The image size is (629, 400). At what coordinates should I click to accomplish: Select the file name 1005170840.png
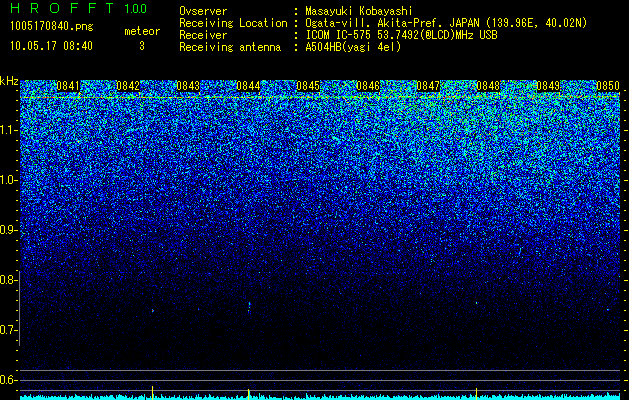coord(52,27)
